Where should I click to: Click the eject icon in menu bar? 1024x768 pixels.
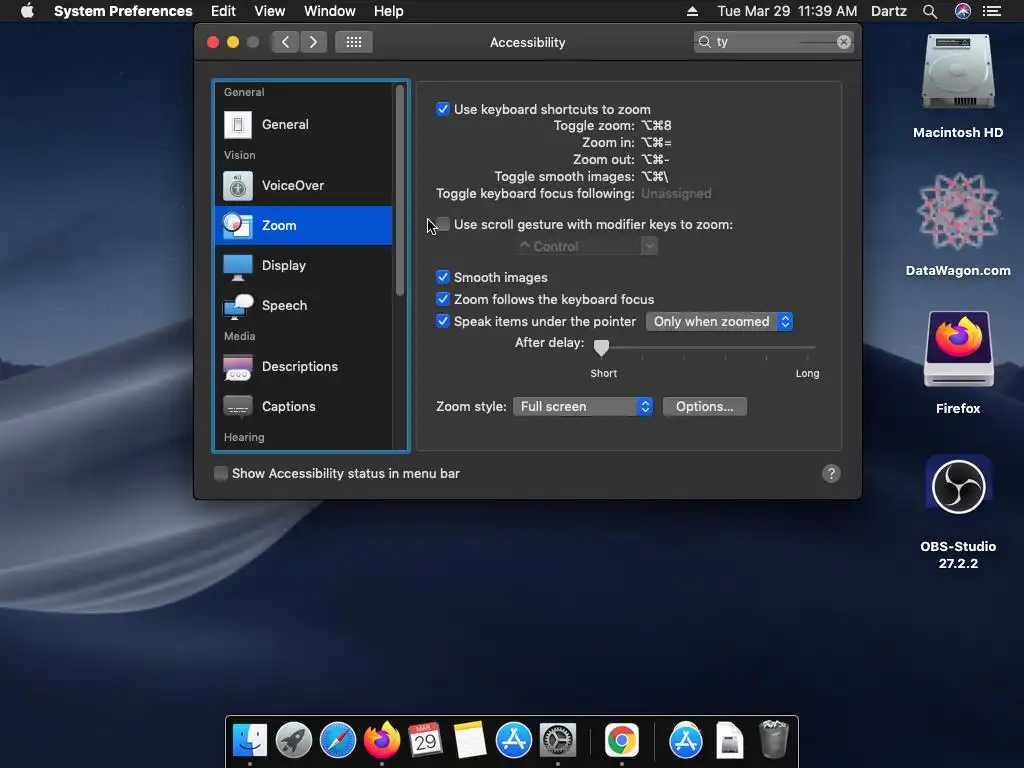point(692,11)
